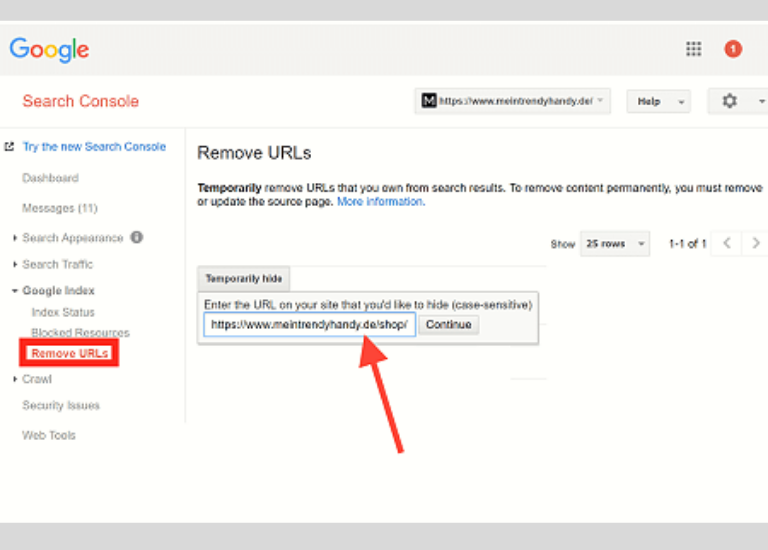Expand the Crawl section
Image resolution: width=768 pixels, height=550 pixels.
[x=15, y=379]
